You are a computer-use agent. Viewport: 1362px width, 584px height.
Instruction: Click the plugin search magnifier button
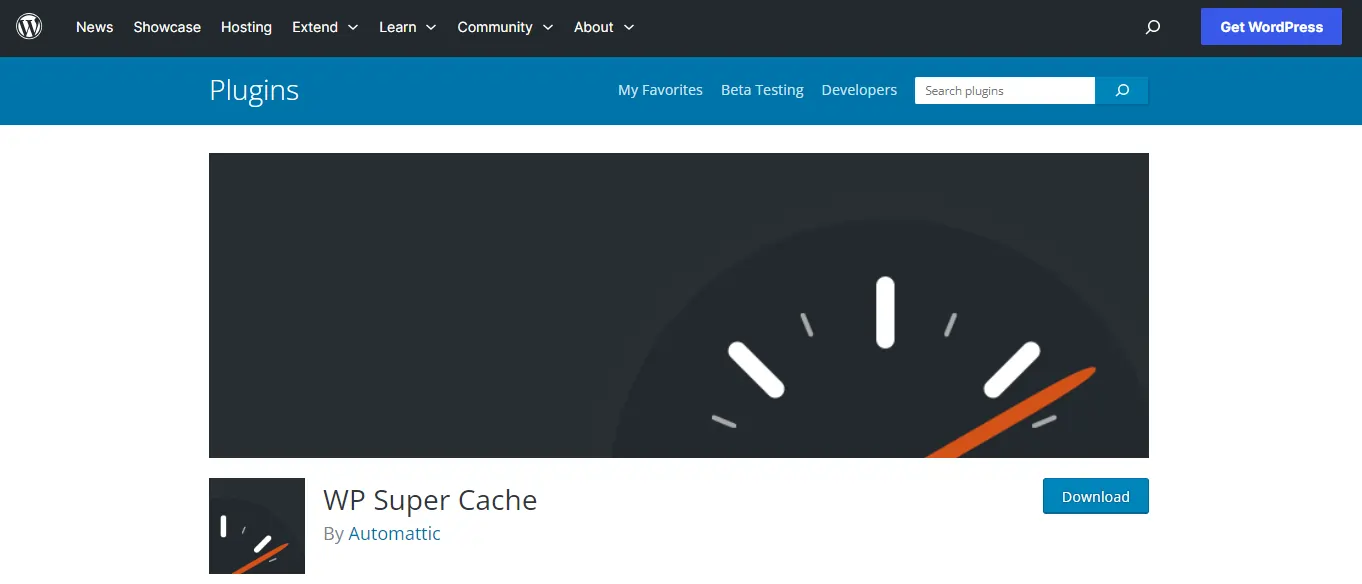coord(1121,90)
